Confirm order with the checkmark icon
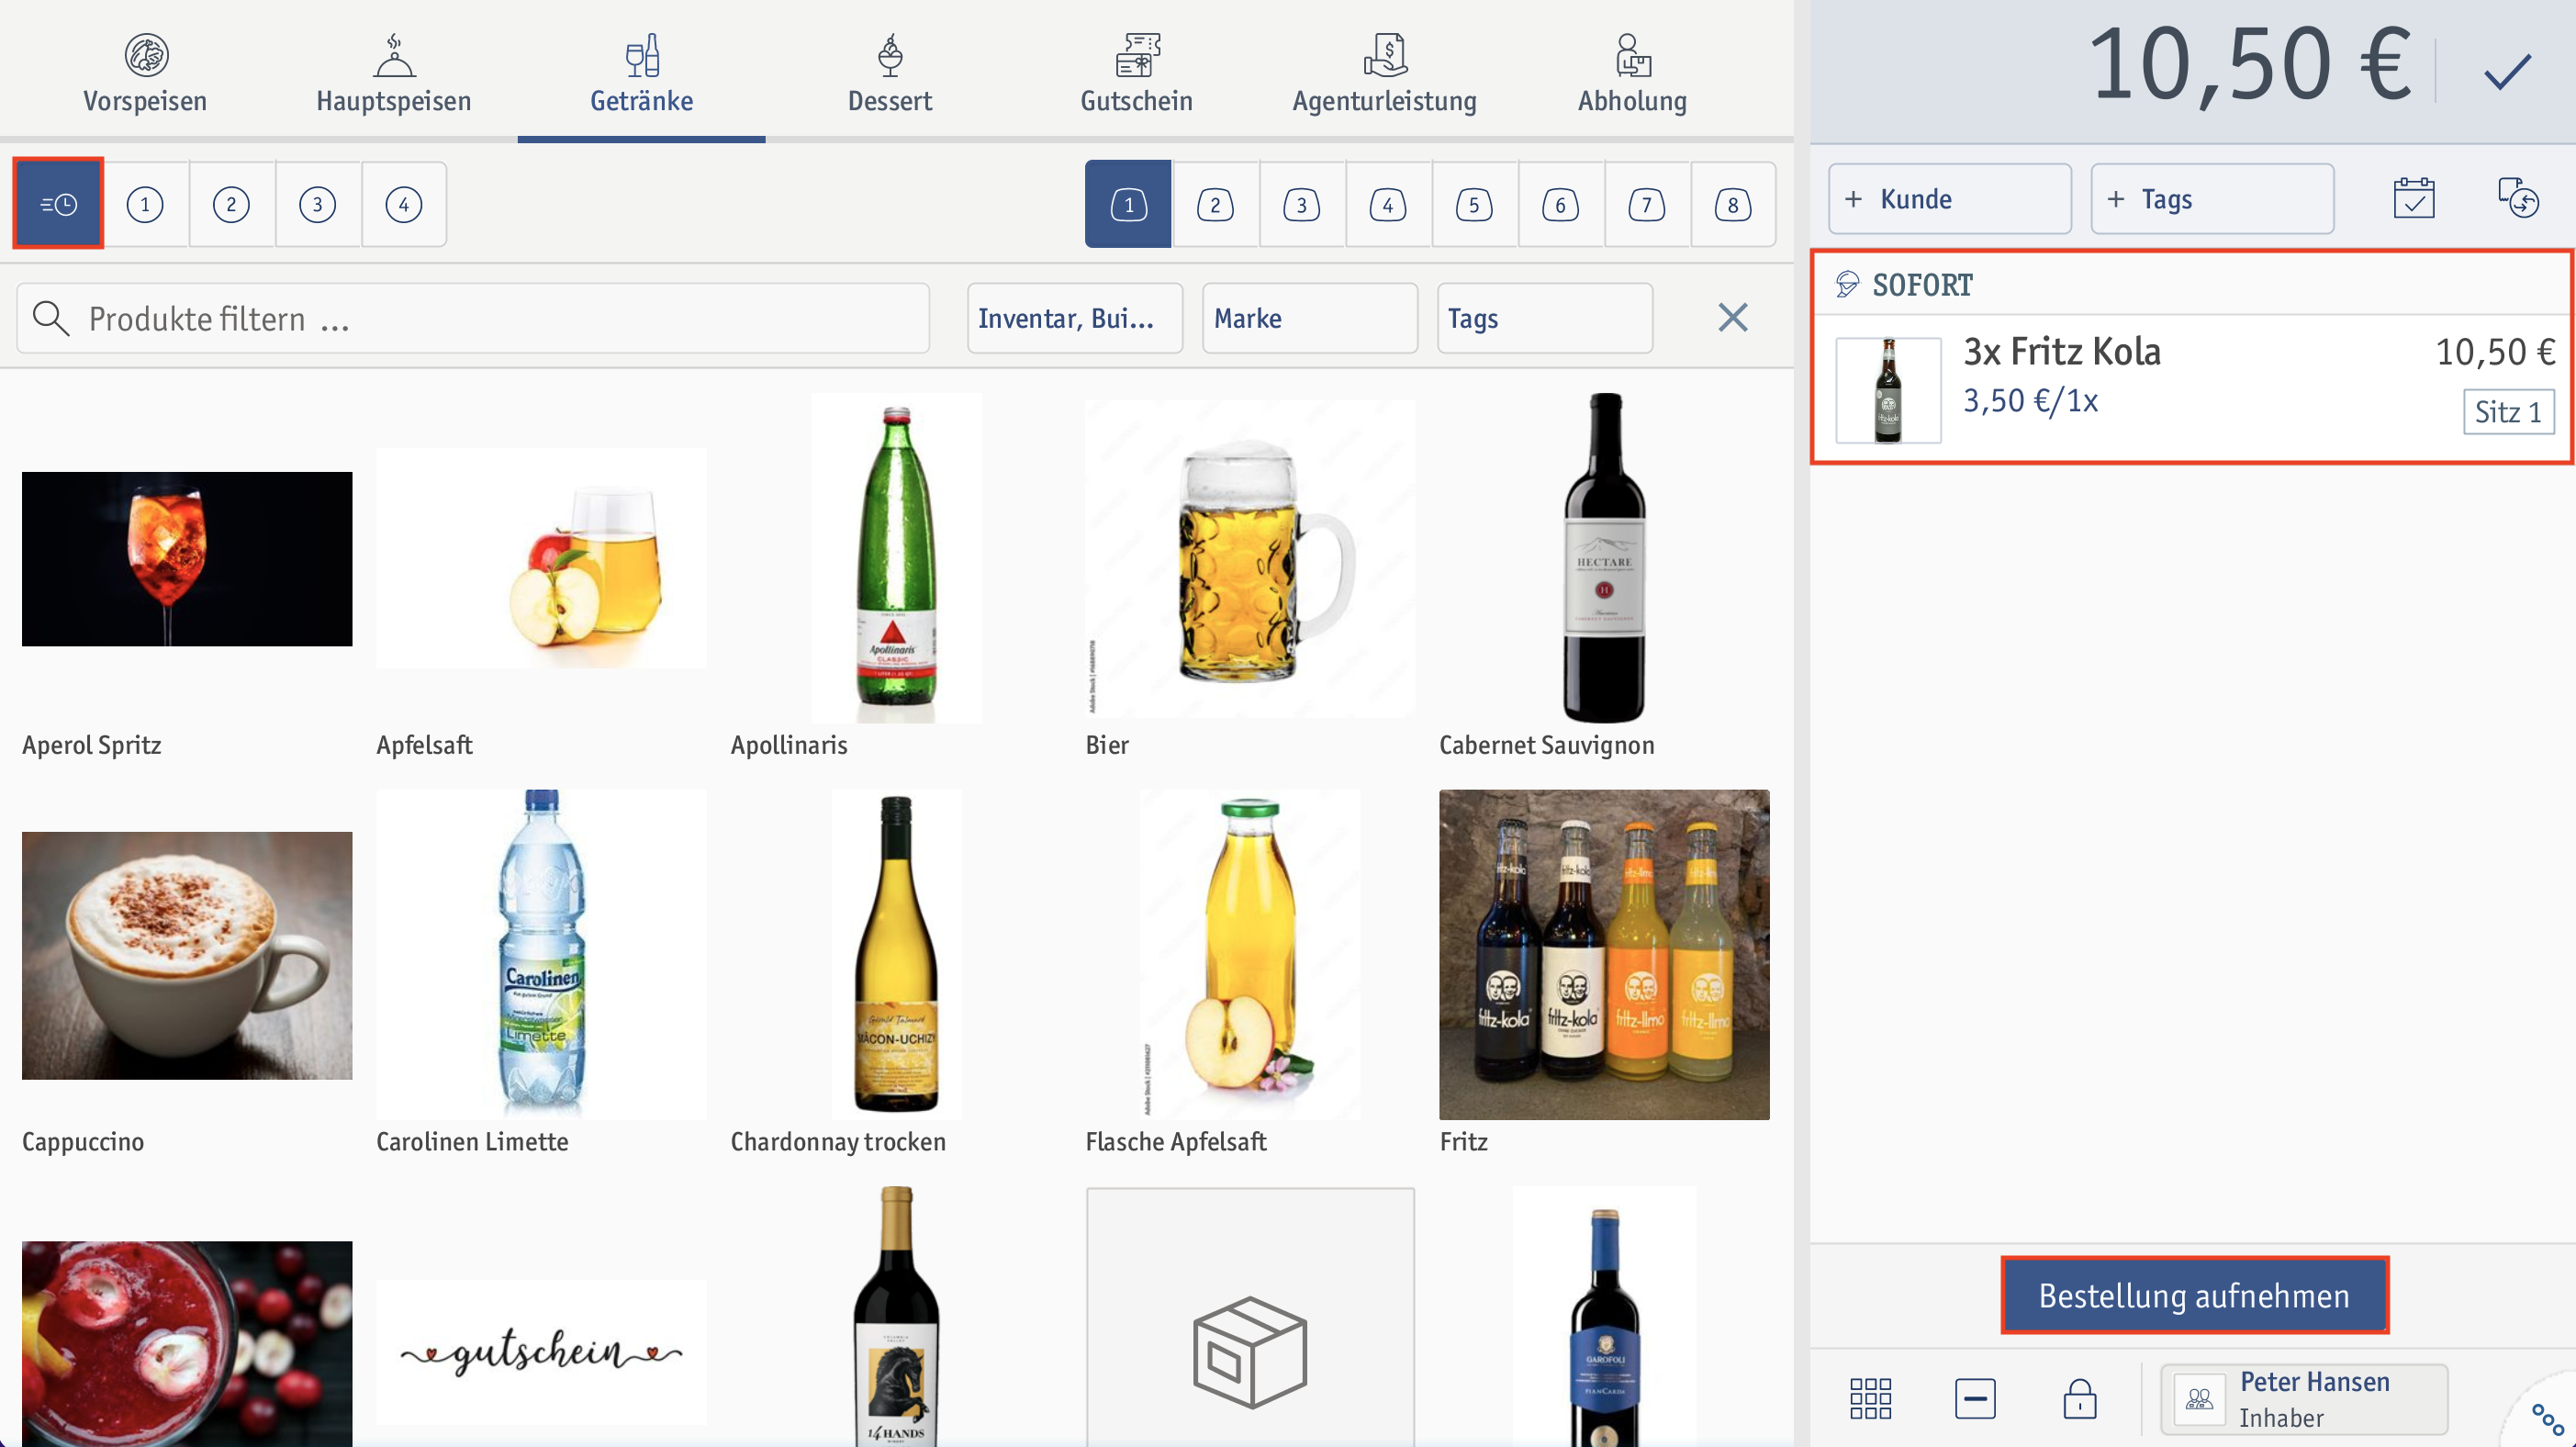Screen dimensions: 2576x1447 (2507, 70)
